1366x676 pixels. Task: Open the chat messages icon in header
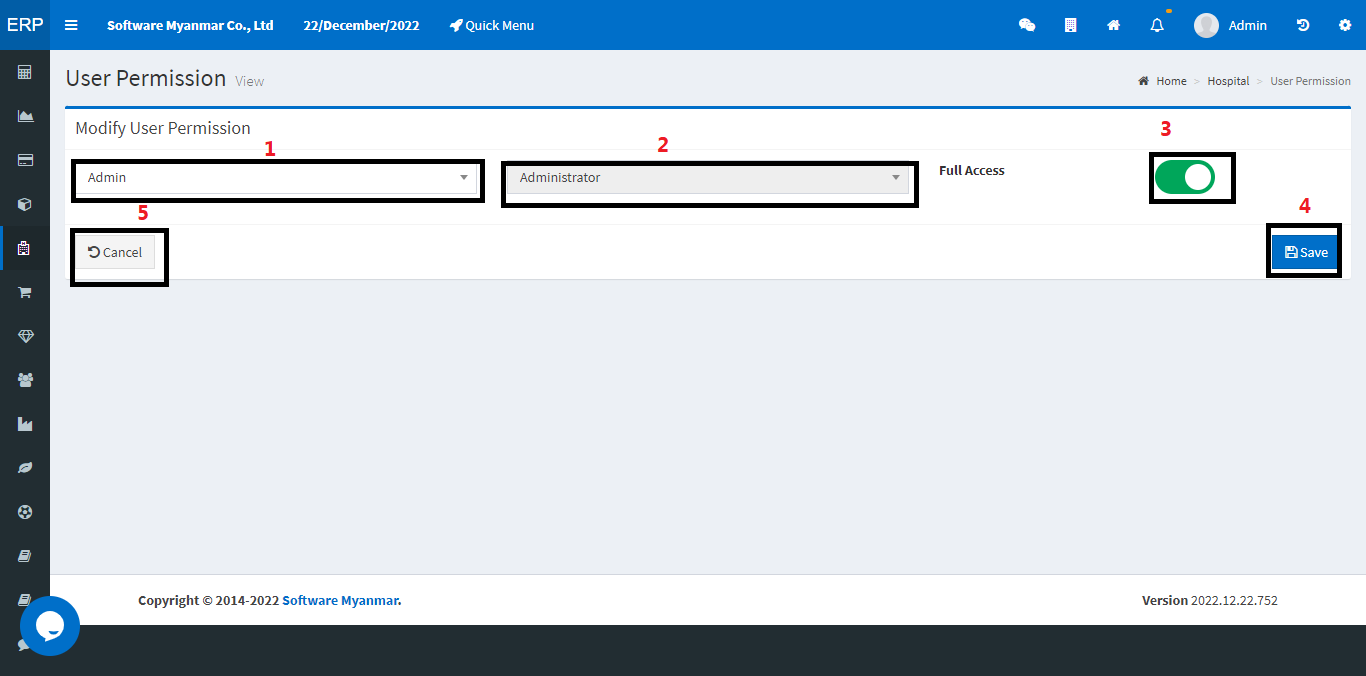1027,25
